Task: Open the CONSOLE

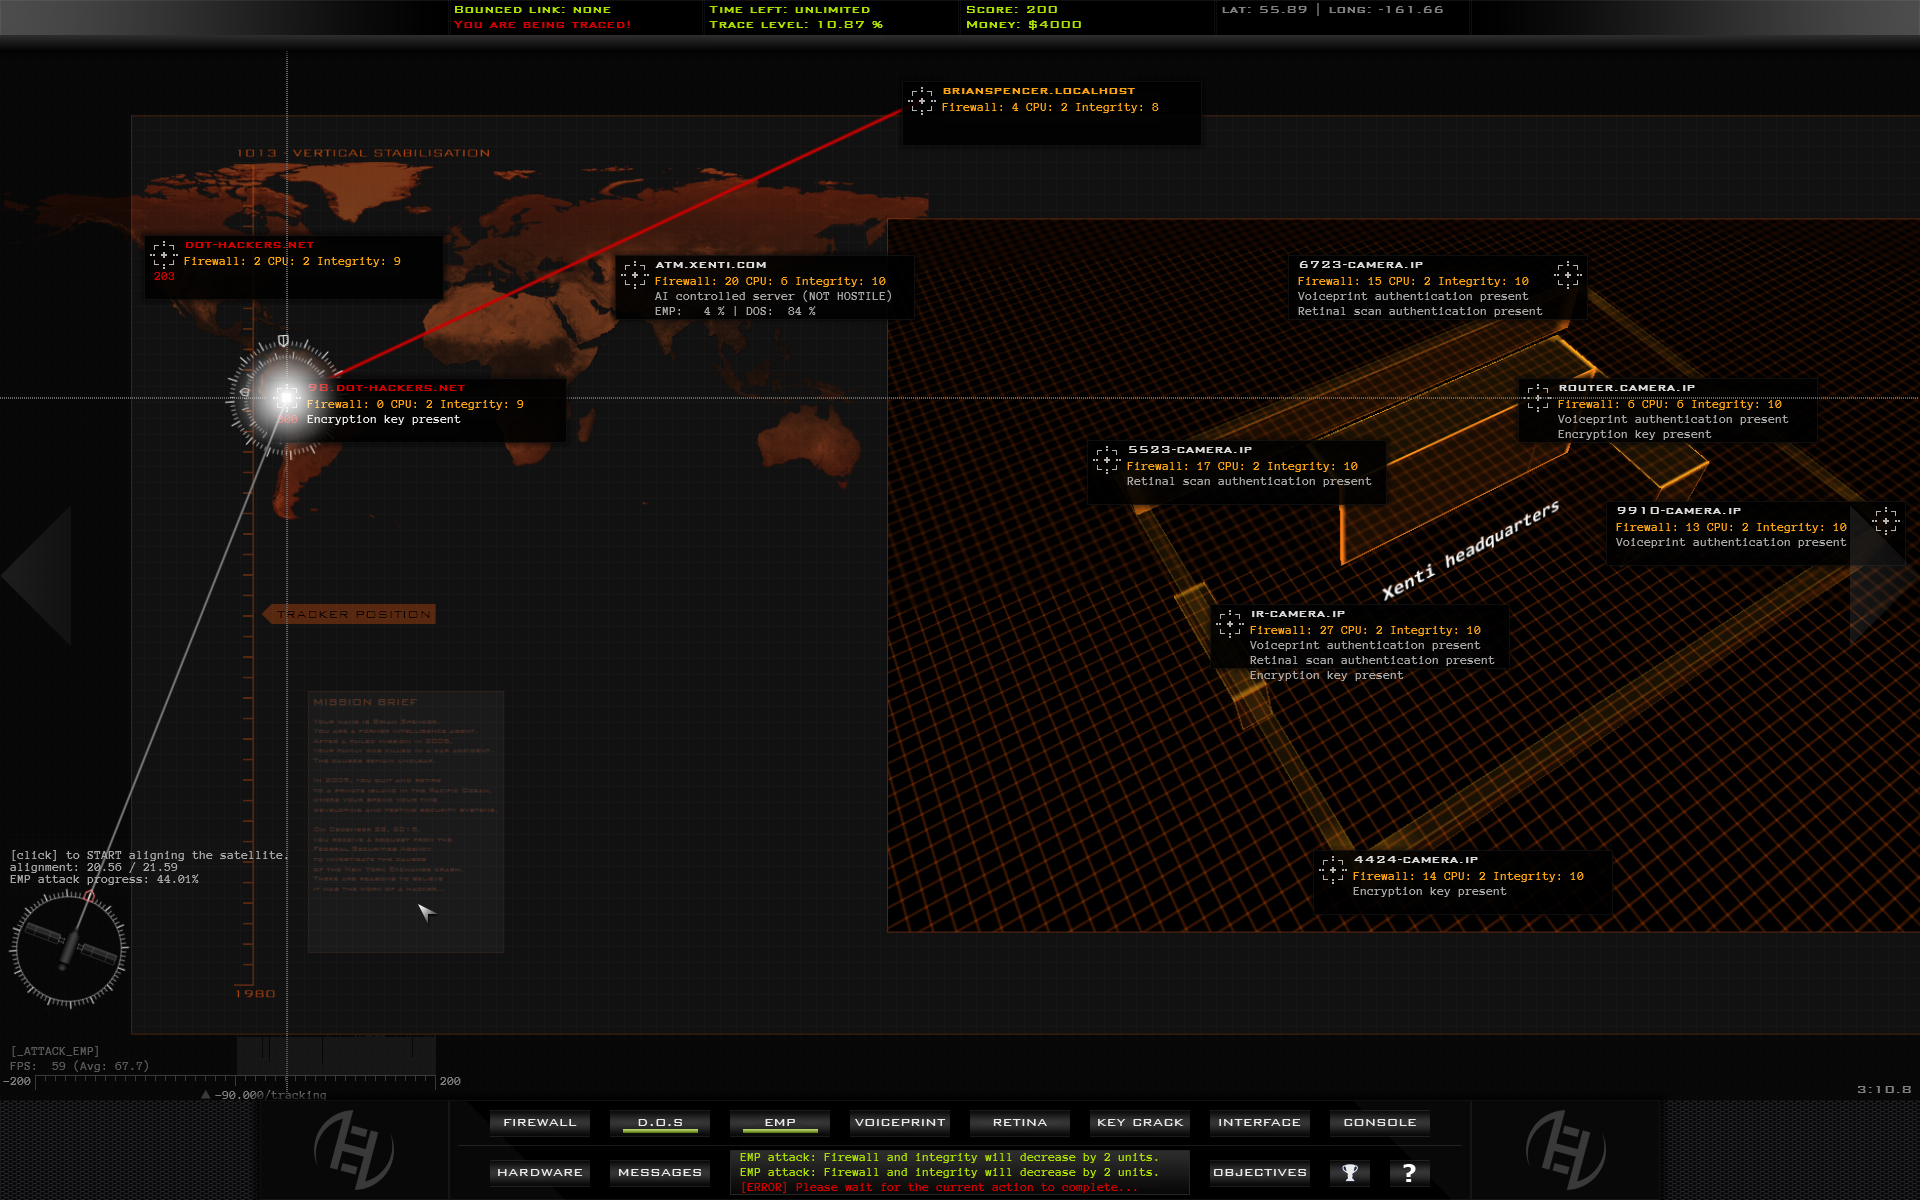Action: [x=1379, y=1122]
